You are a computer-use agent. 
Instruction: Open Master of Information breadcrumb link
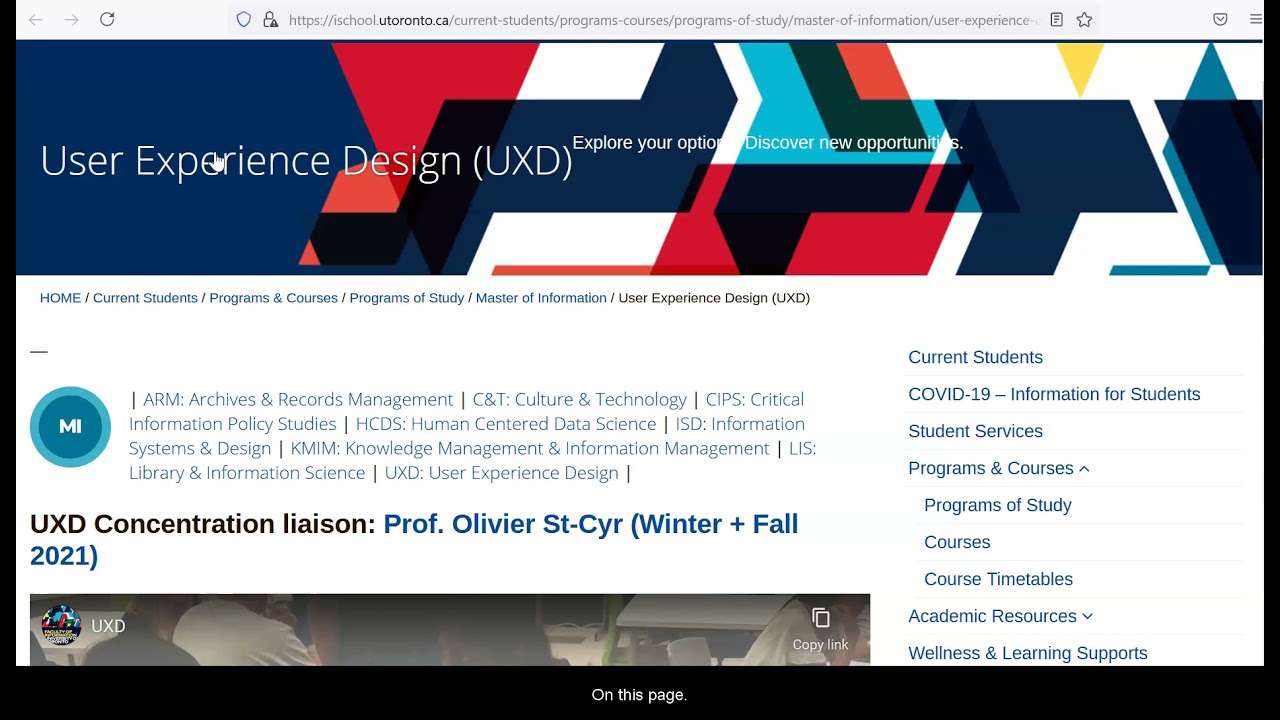pos(541,298)
